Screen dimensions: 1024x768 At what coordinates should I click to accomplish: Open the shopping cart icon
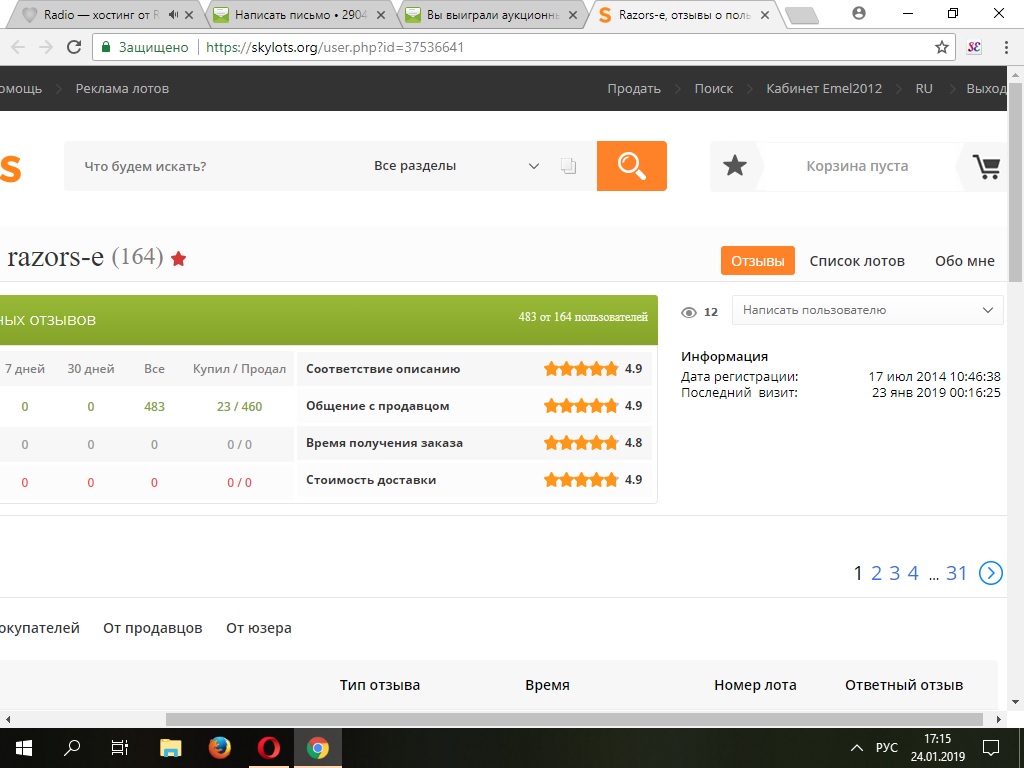point(987,167)
